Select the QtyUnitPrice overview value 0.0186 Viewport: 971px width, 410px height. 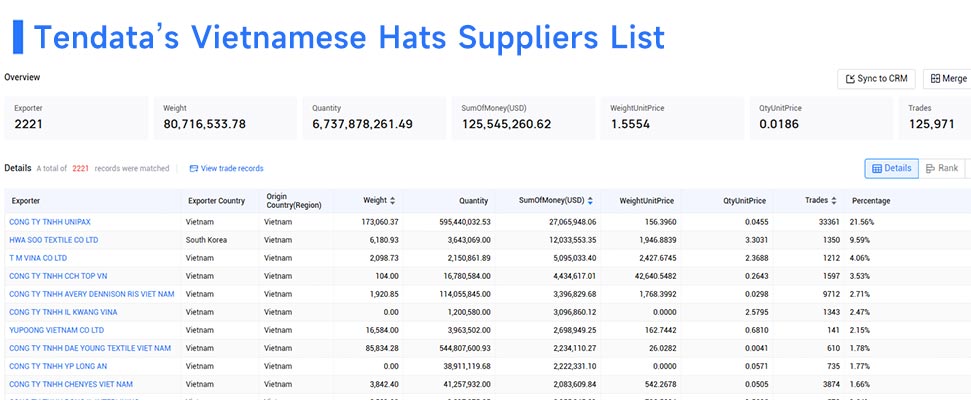pyautogui.click(x=779, y=124)
